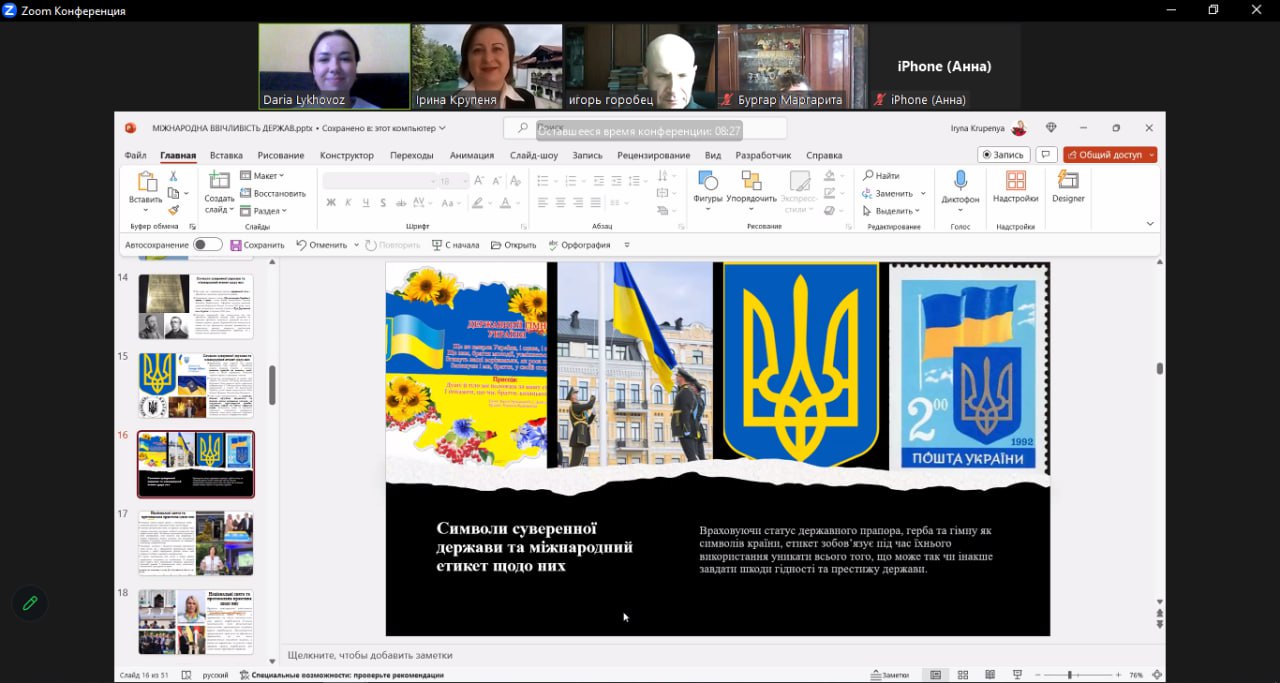1280x683 pixels.
Task: Center align text in paragraph group
Action: pyautogui.click(x=561, y=202)
